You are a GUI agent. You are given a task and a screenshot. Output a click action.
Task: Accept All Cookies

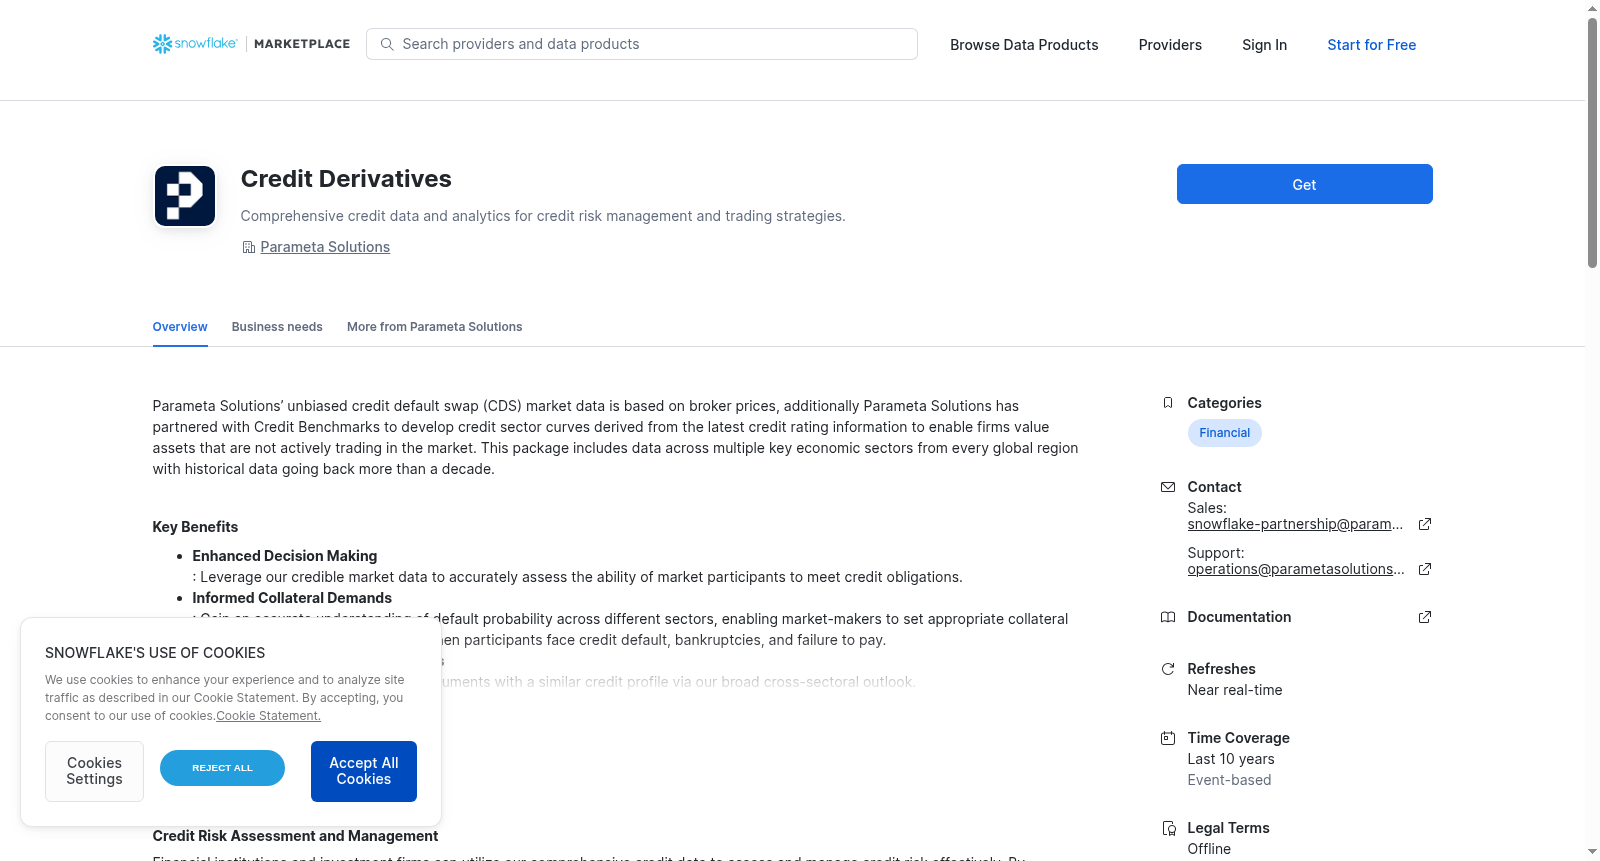(x=364, y=771)
